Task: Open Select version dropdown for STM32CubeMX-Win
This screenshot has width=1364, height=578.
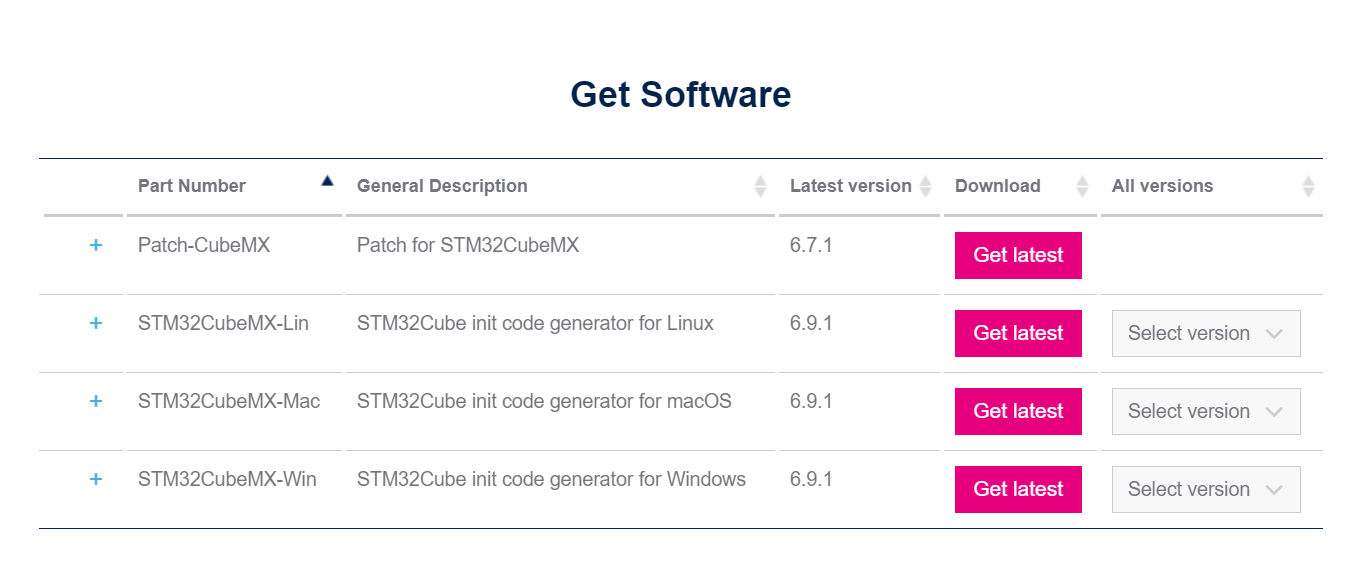Action: (x=1205, y=489)
